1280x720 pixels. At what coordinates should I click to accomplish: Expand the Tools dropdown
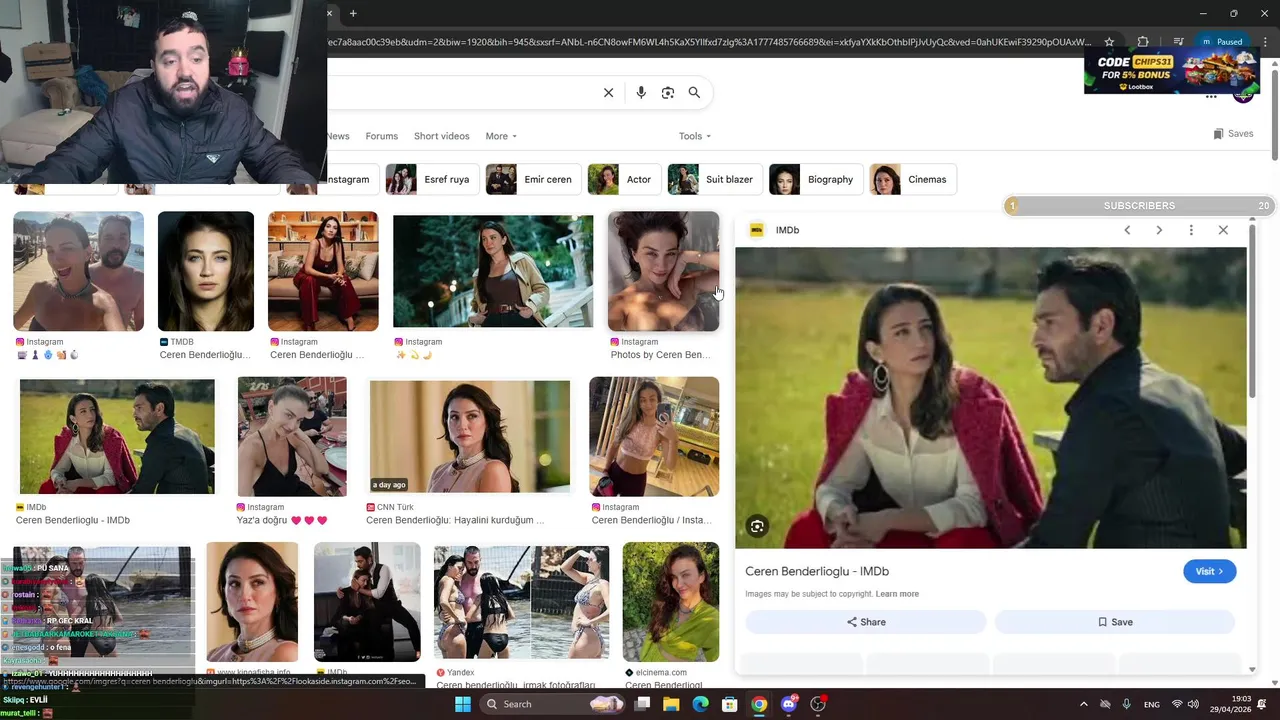click(695, 136)
